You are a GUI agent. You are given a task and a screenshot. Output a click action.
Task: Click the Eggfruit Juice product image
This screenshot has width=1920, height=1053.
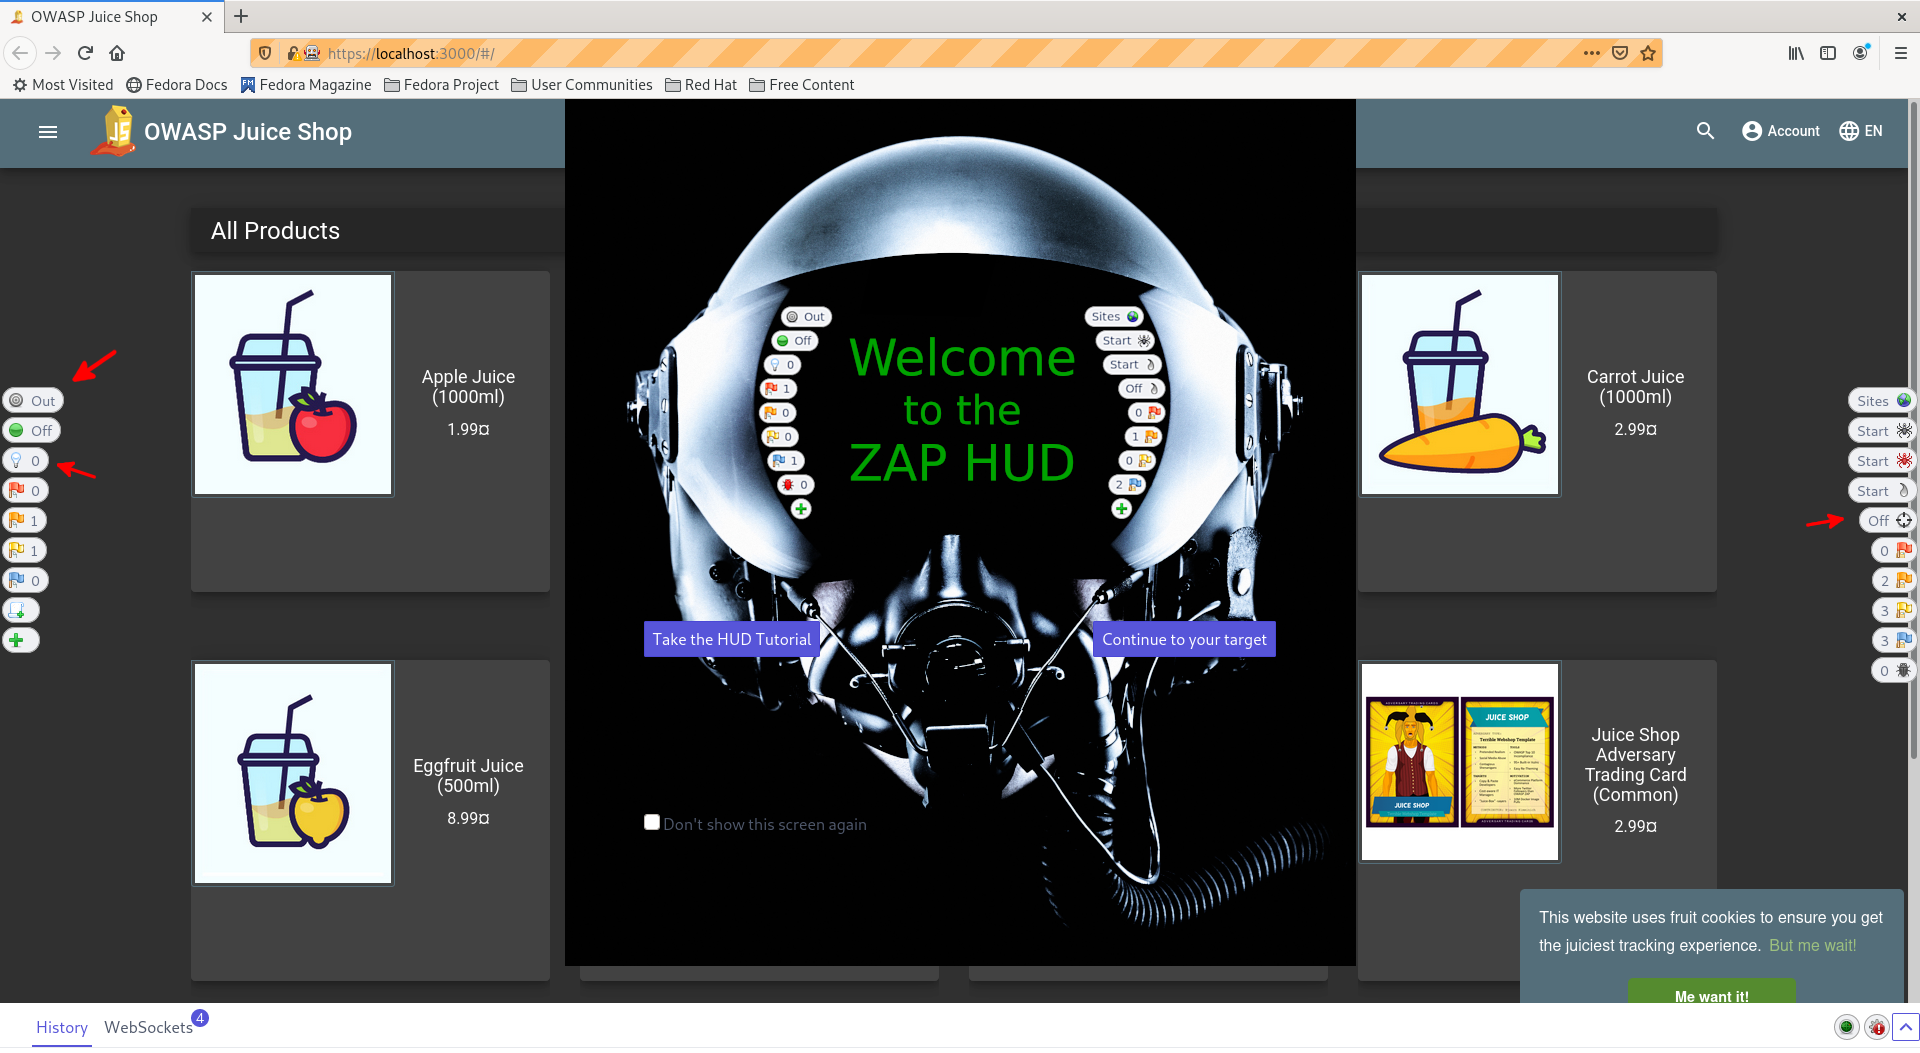(x=293, y=774)
